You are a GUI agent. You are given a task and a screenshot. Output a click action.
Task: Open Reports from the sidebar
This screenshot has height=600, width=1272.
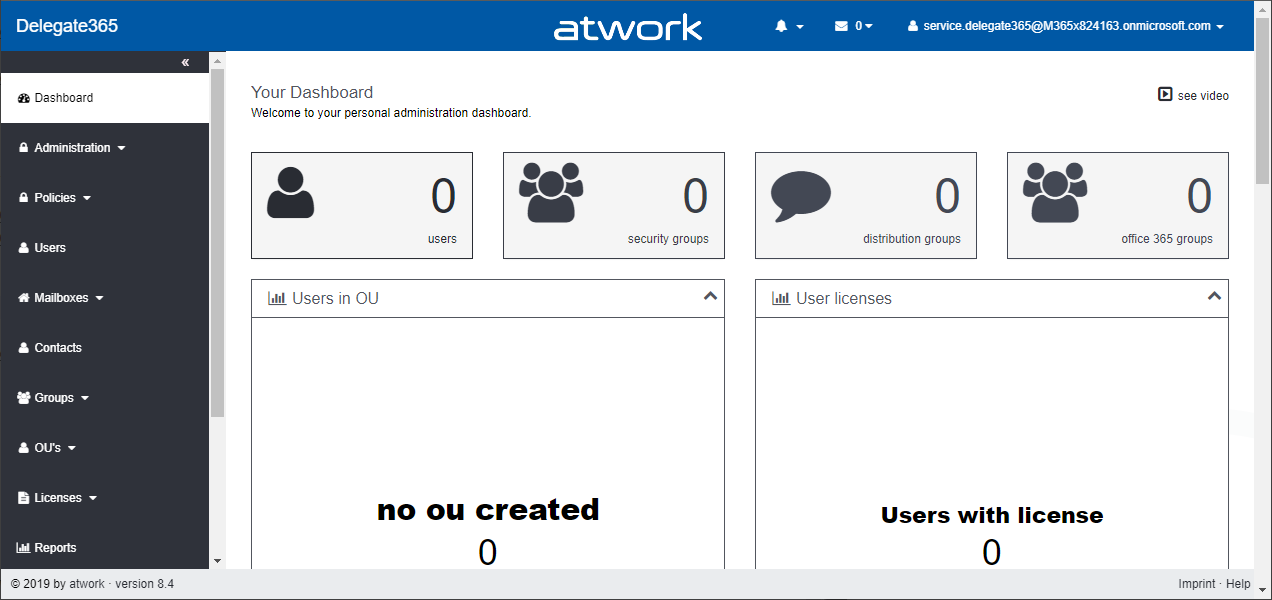(x=55, y=548)
